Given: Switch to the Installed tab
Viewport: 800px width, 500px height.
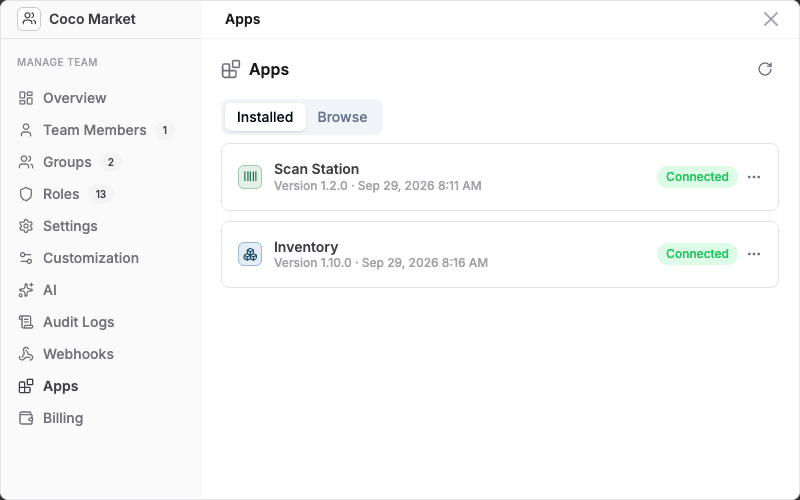Looking at the screenshot, I should pos(265,117).
